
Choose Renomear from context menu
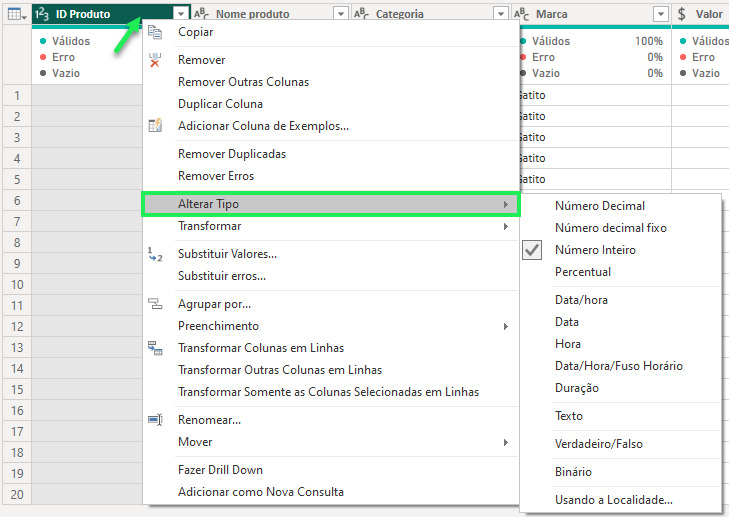[209, 420]
